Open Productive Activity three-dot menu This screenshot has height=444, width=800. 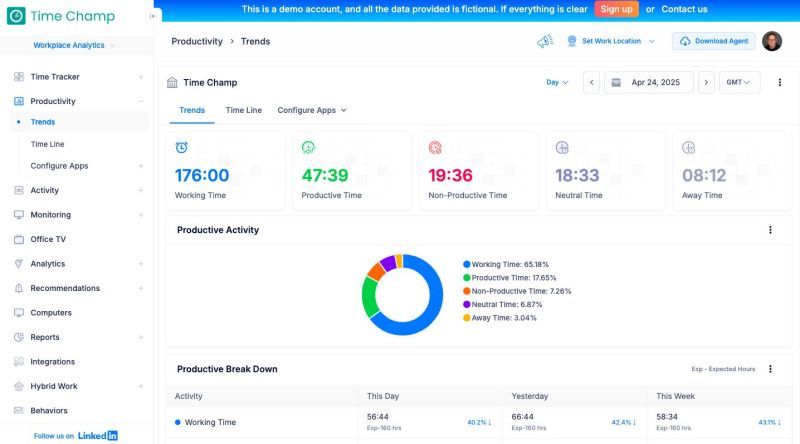(770, 230)
